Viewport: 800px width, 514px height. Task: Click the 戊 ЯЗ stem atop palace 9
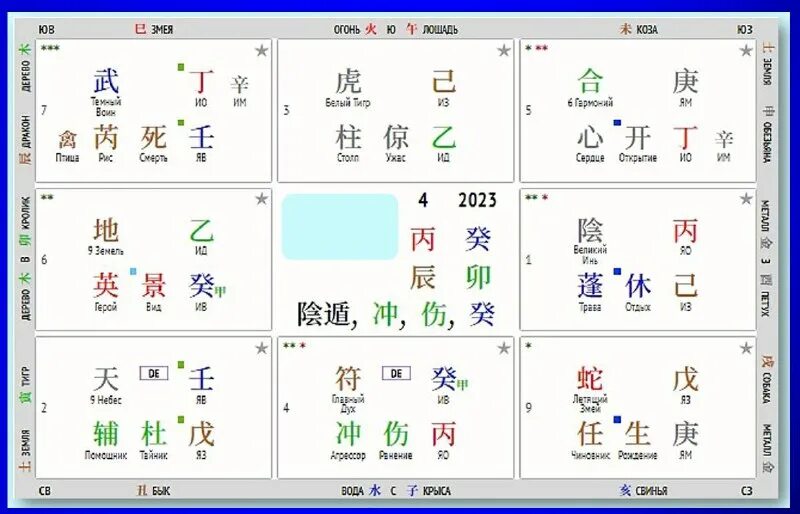point(685,379)
